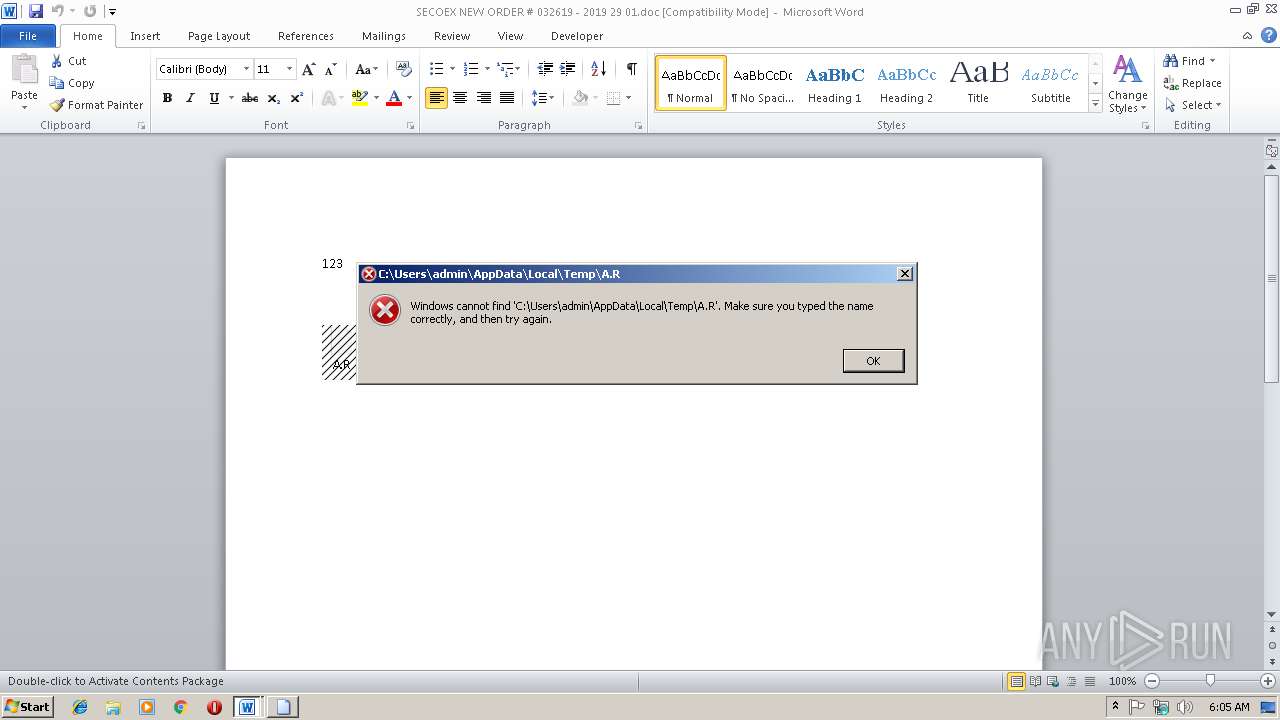
Task: Click the Clear Formatting icon
Action: pos(404,69)
